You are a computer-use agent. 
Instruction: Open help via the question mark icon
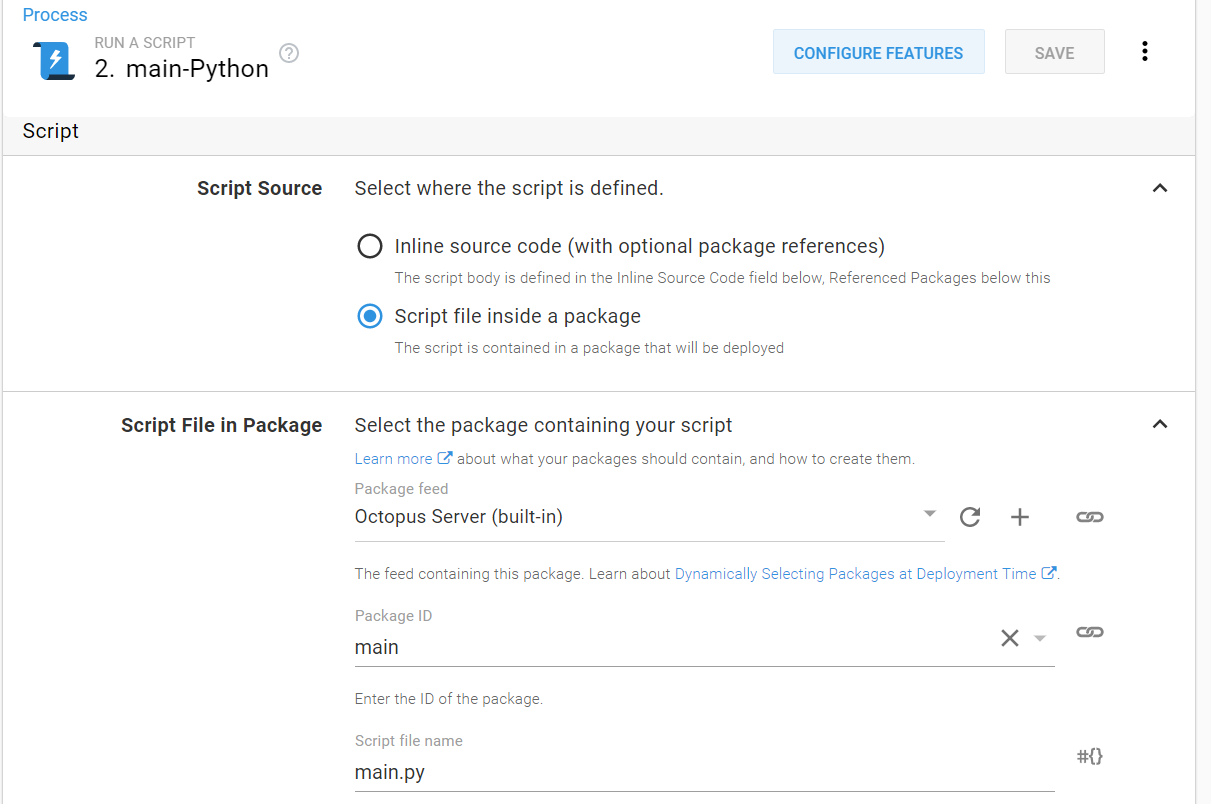(288, 53)
